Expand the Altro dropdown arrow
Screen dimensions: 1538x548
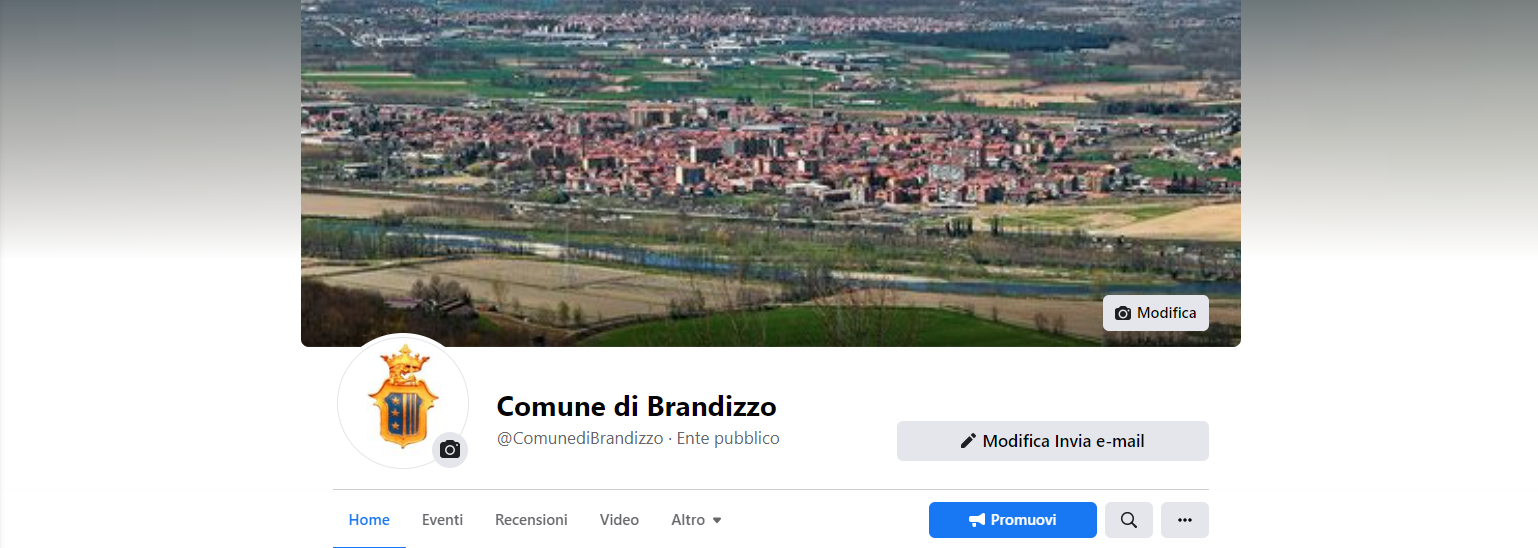[x=717, y=521]
